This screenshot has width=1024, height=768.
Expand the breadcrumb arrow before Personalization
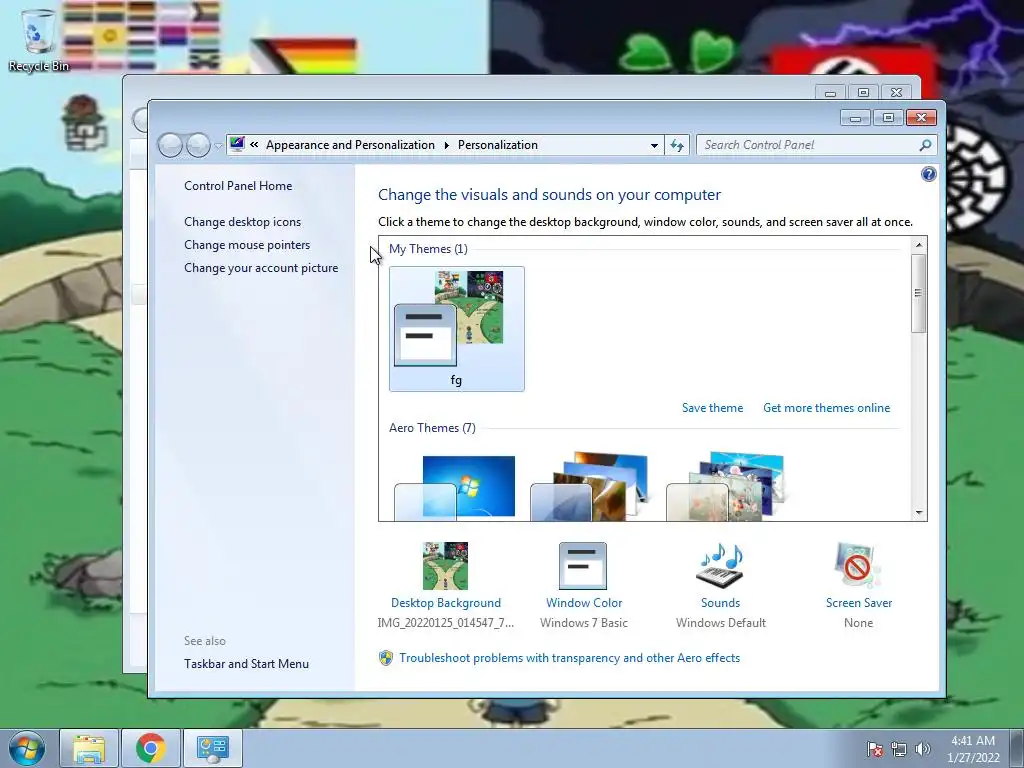447,145
